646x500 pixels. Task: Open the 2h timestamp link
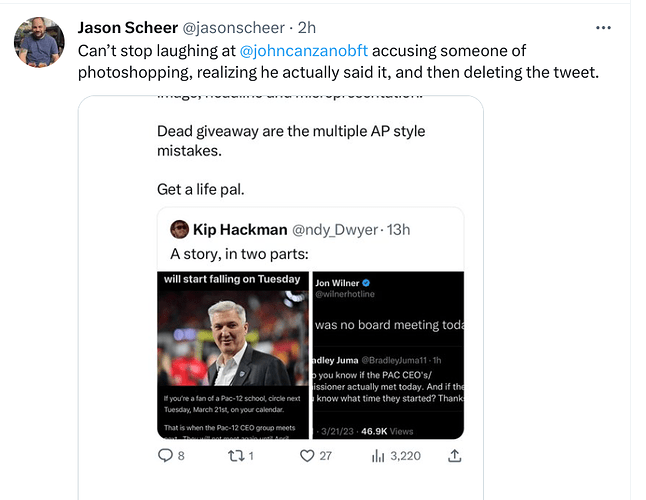[x=307, y=28]
